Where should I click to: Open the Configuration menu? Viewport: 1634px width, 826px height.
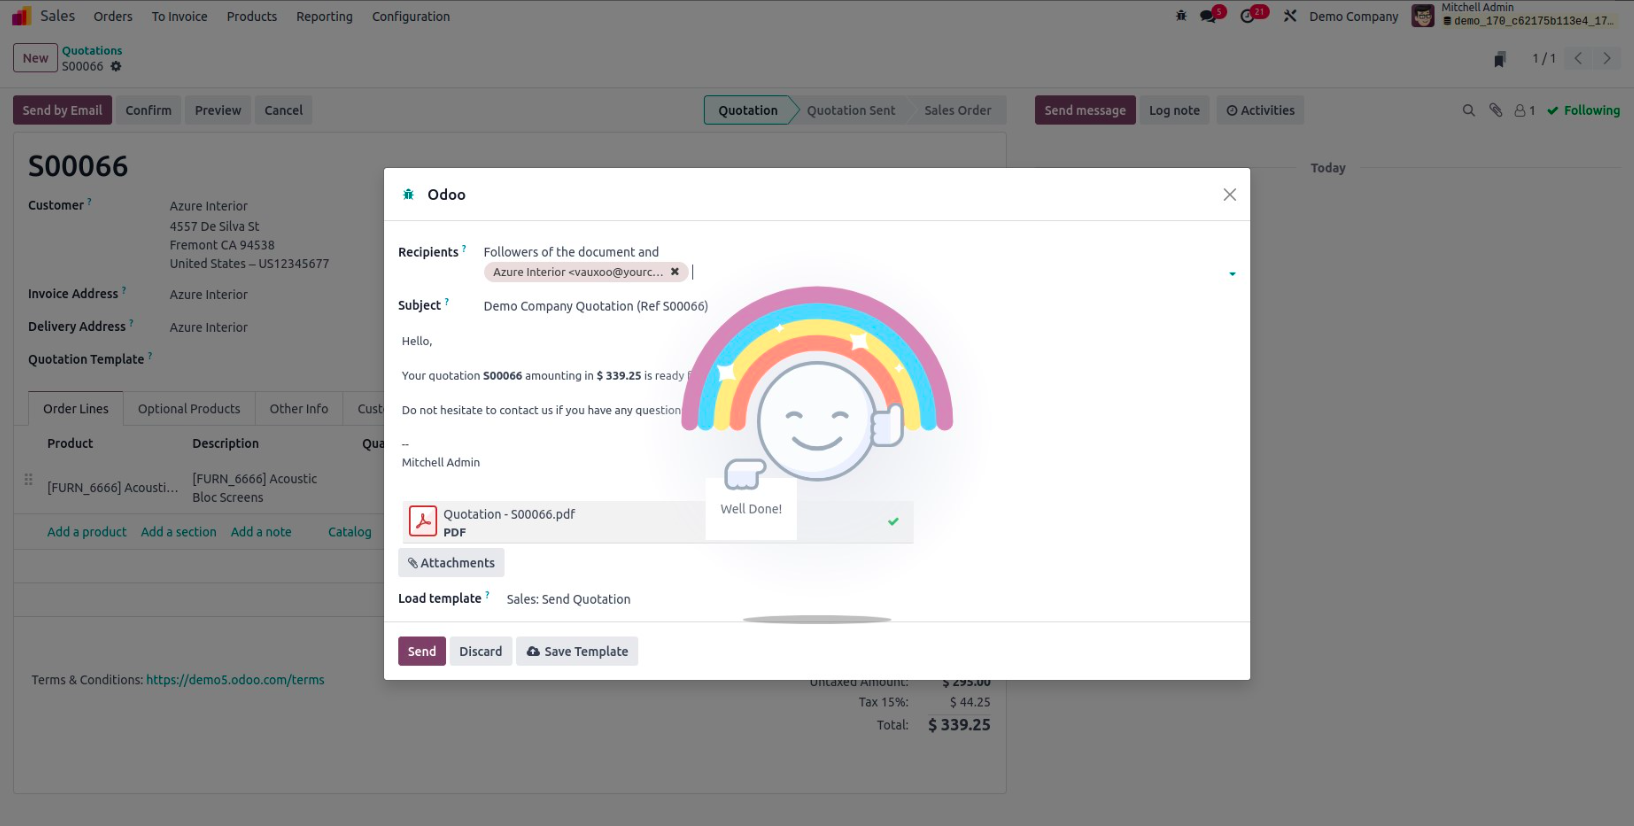411,17
